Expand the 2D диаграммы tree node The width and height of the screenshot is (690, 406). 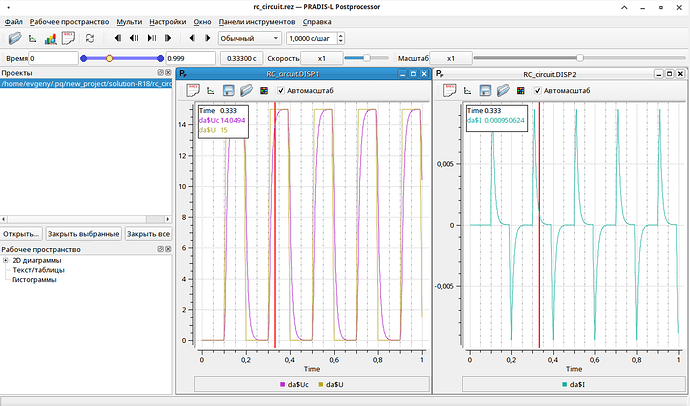6,260
